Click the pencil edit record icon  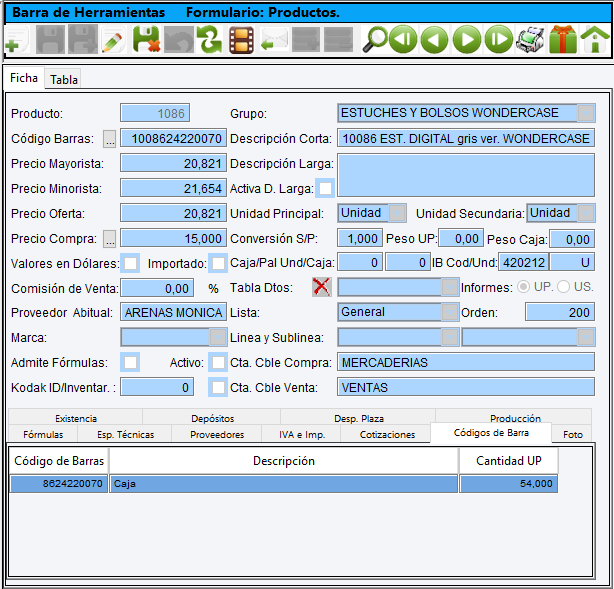(x=113, y=41)
